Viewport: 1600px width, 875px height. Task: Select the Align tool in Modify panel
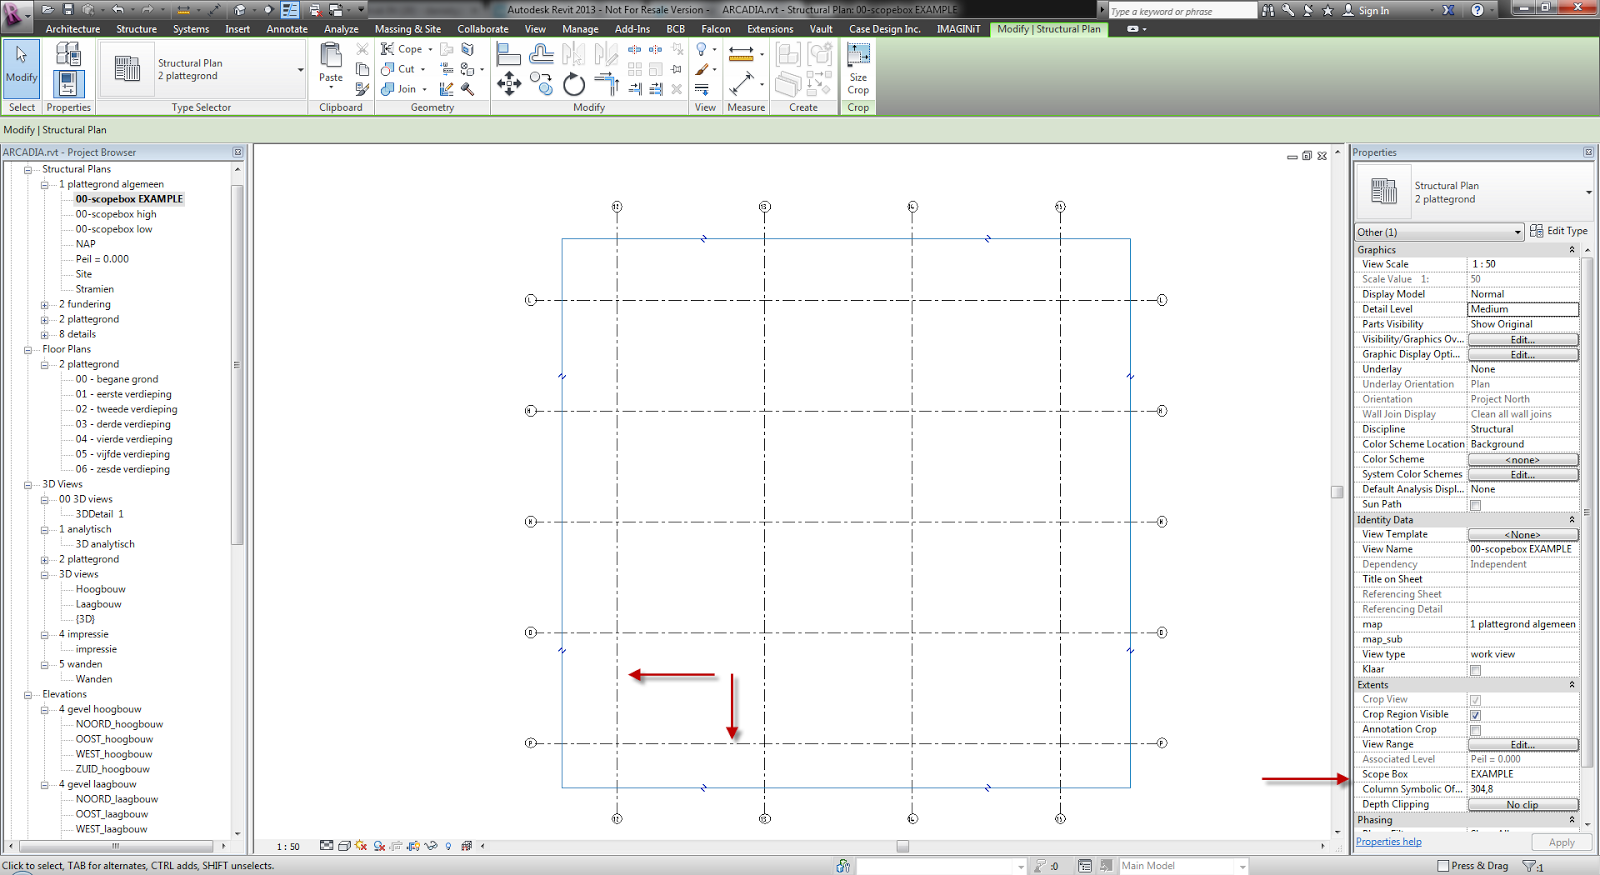click(509, 54)
